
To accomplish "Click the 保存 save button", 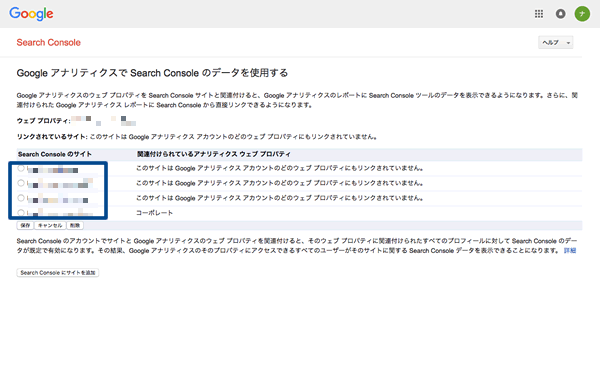I will tap(25, 225).
